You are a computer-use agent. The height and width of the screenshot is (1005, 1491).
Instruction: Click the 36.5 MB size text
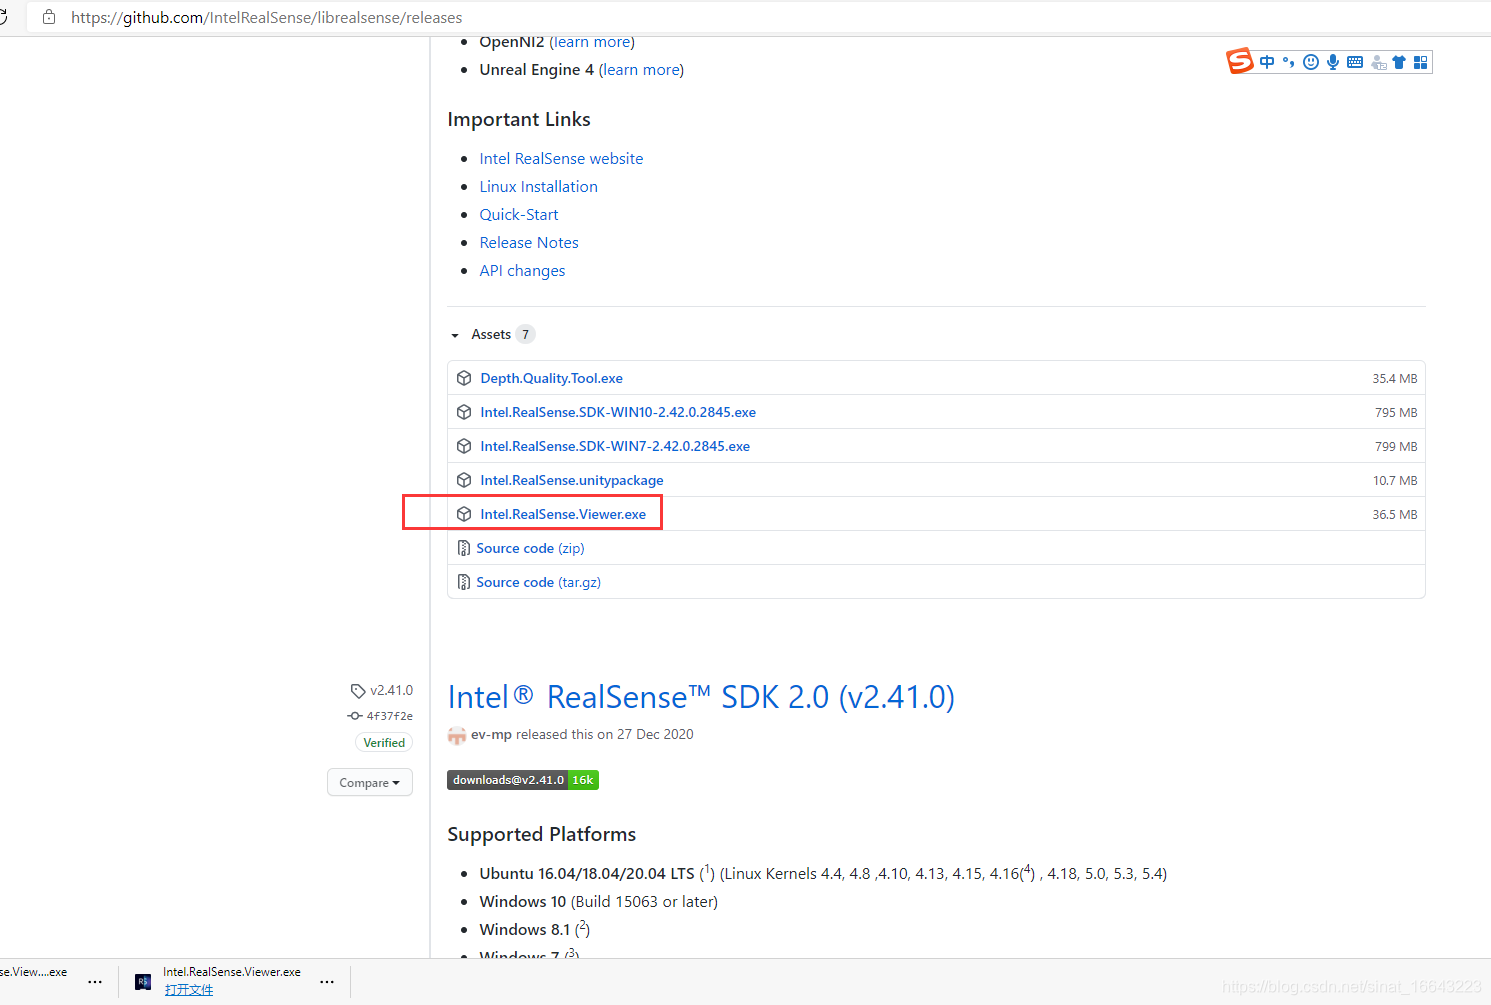[1394, 515]
